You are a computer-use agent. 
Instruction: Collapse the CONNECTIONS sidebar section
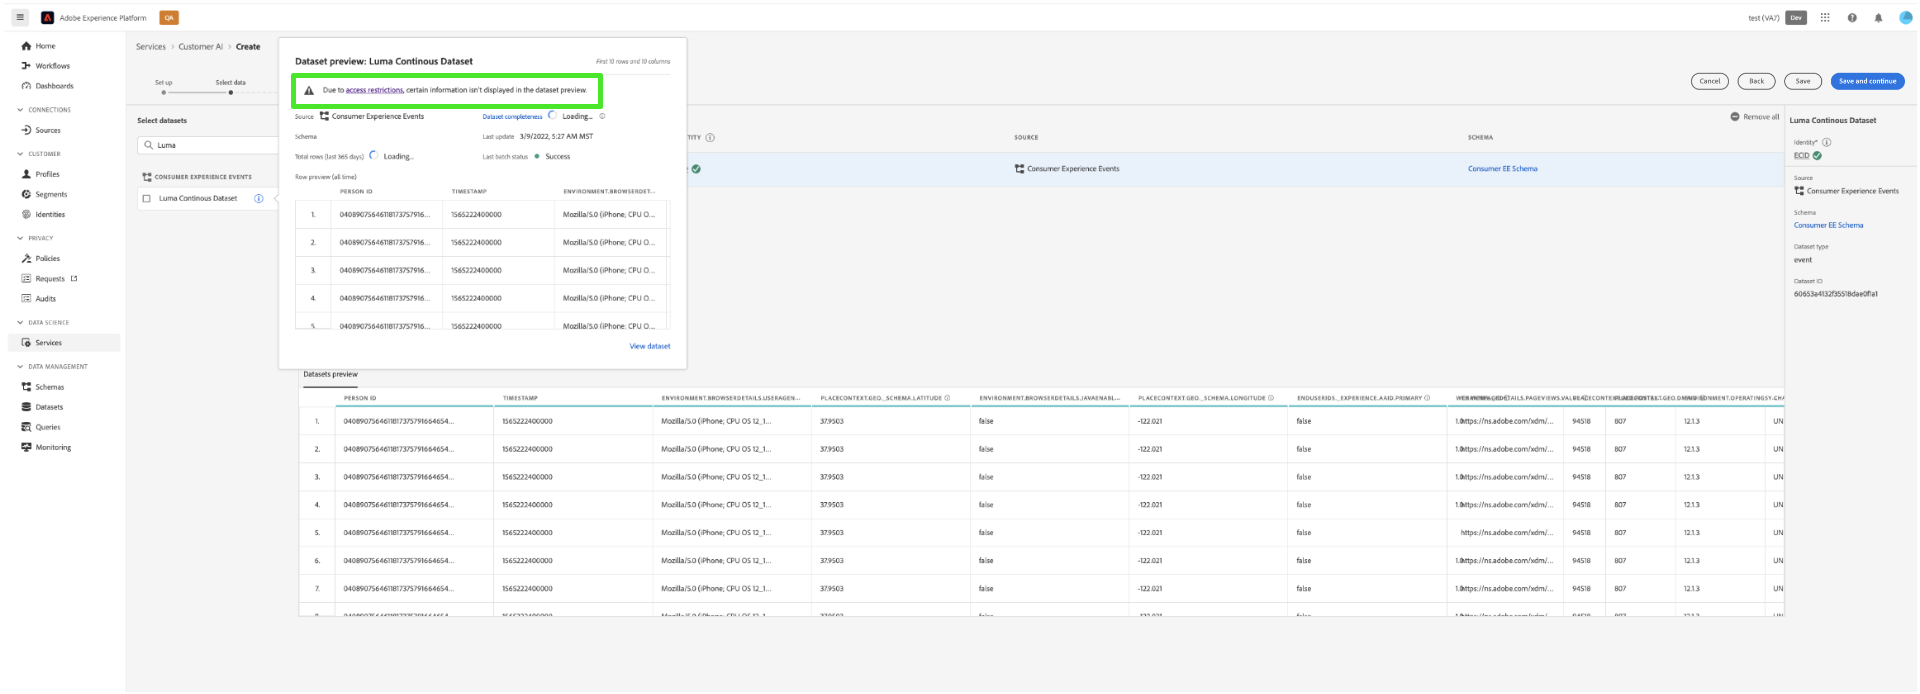[x=20, y=110]
